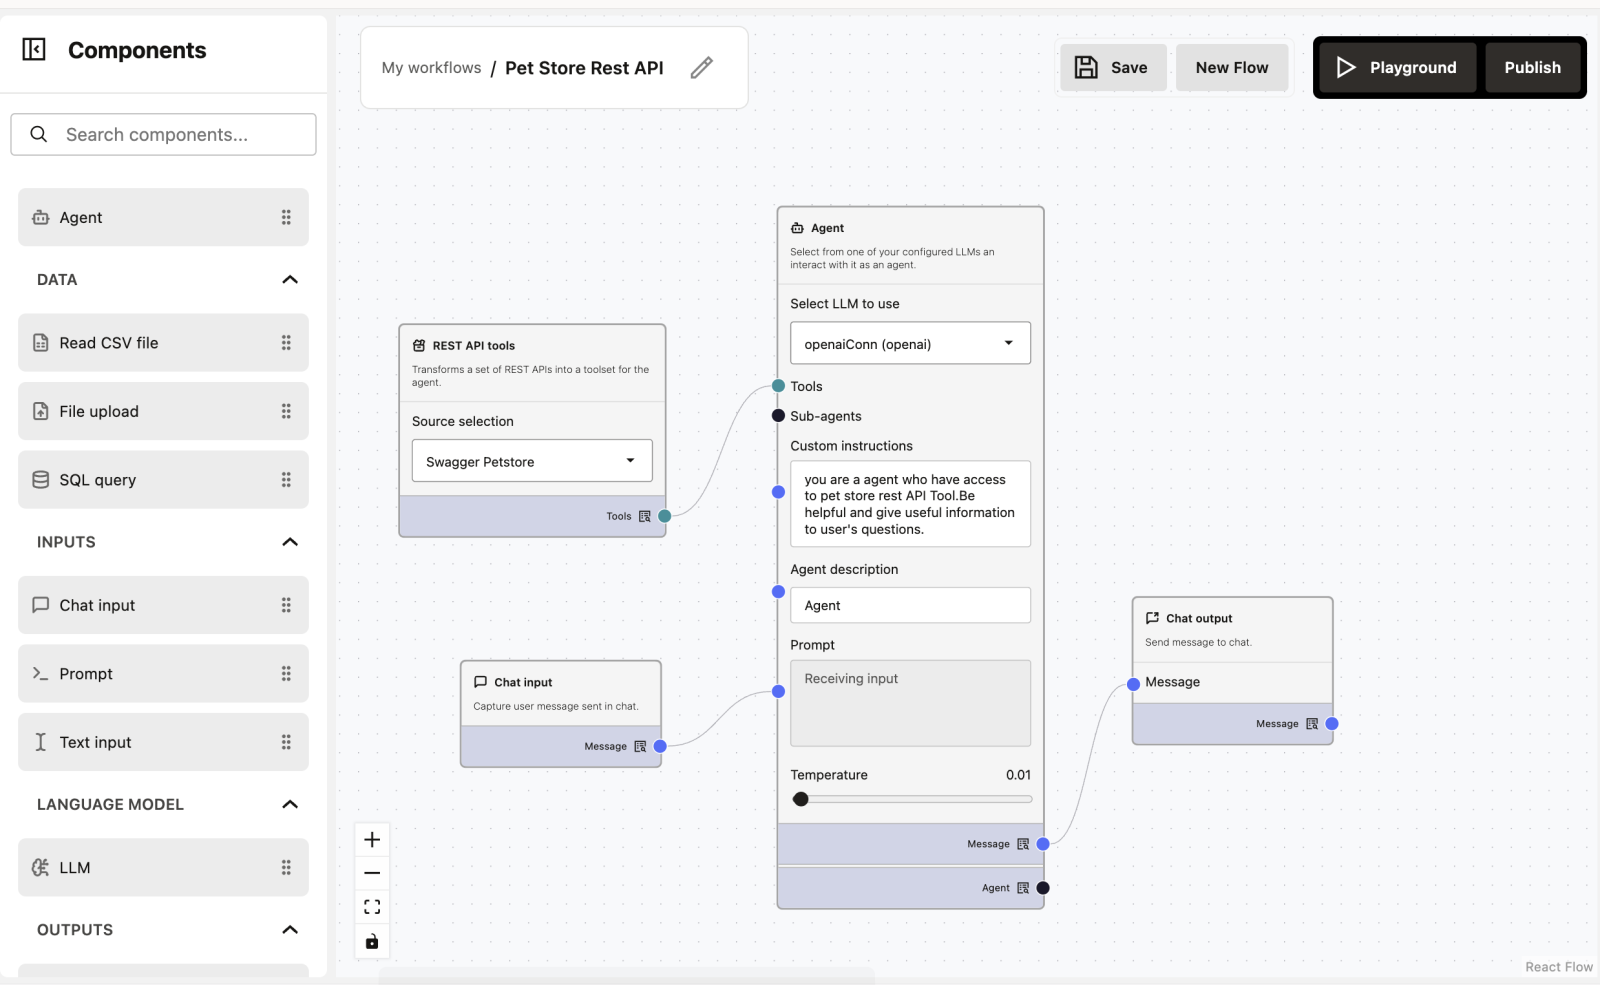
Task: Navigate to My workflows breadcrumb
Action: 431,67
